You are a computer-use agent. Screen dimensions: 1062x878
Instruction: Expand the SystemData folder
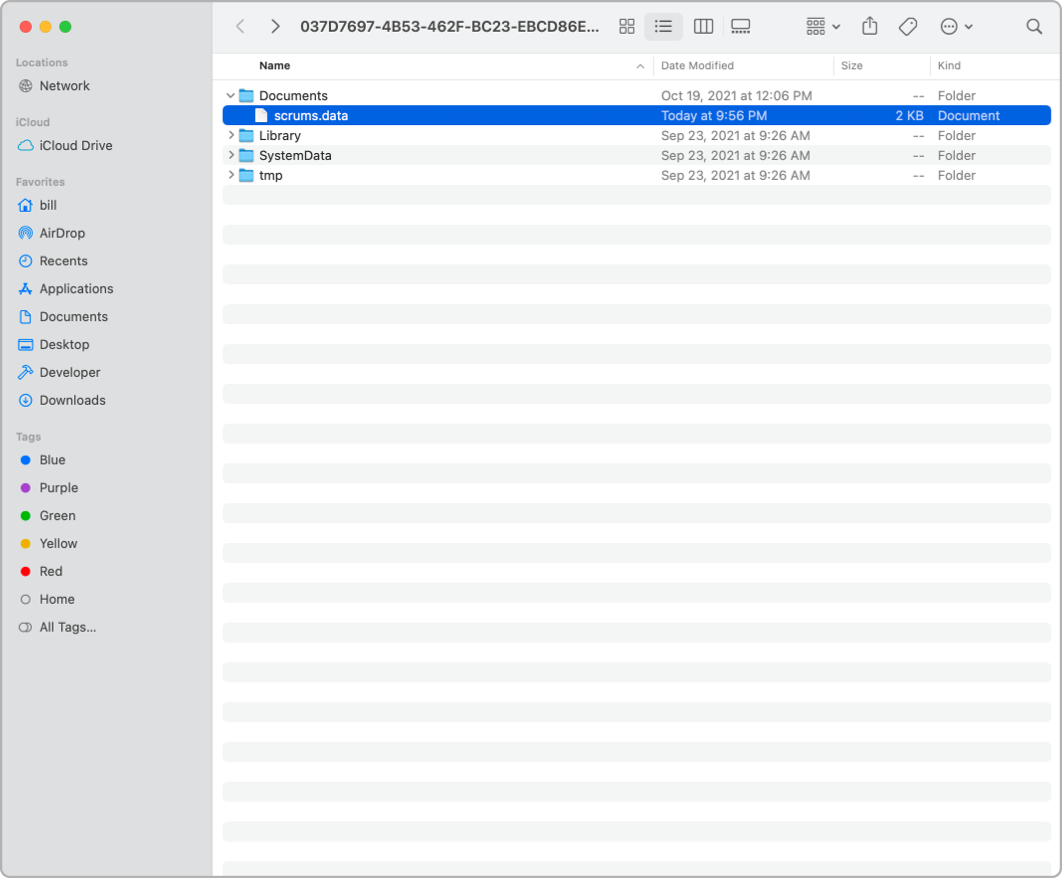231,156
